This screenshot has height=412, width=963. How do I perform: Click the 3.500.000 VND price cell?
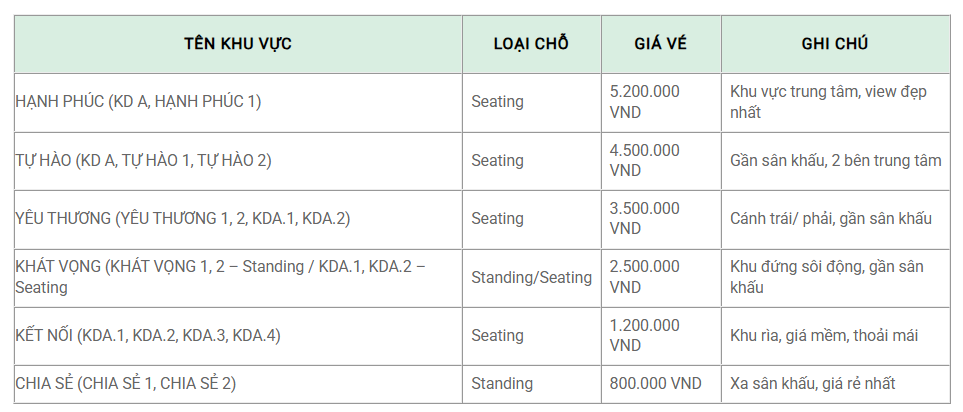661,219
